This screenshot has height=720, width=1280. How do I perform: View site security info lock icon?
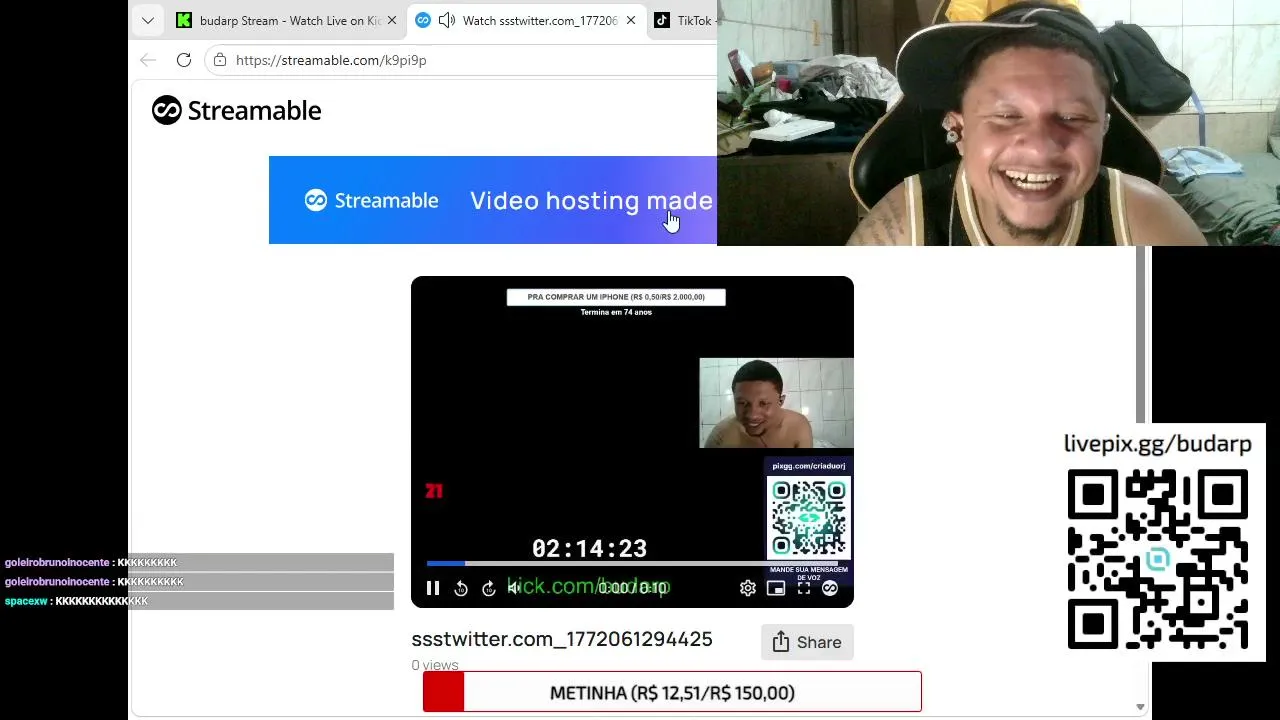pos(220,60)
